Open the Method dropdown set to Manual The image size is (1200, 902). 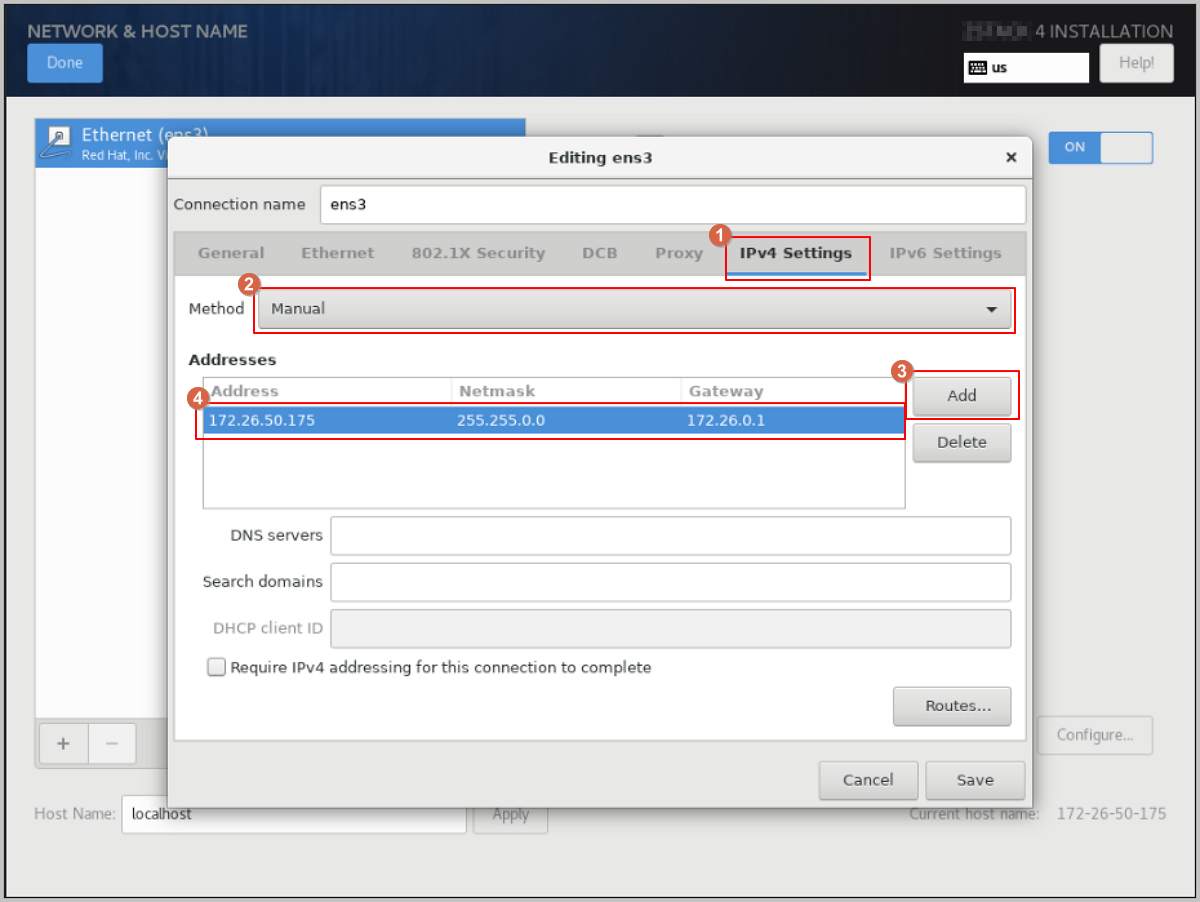[x=635, y=309]
